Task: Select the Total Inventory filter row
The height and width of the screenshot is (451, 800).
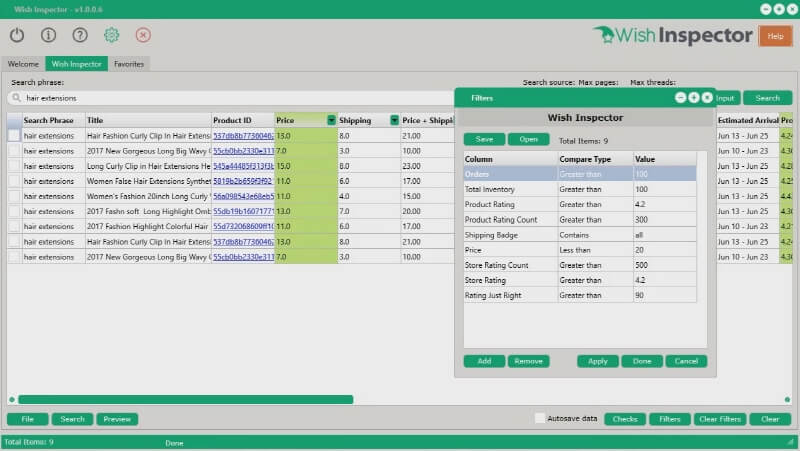Action: click(x=580, y=189)
